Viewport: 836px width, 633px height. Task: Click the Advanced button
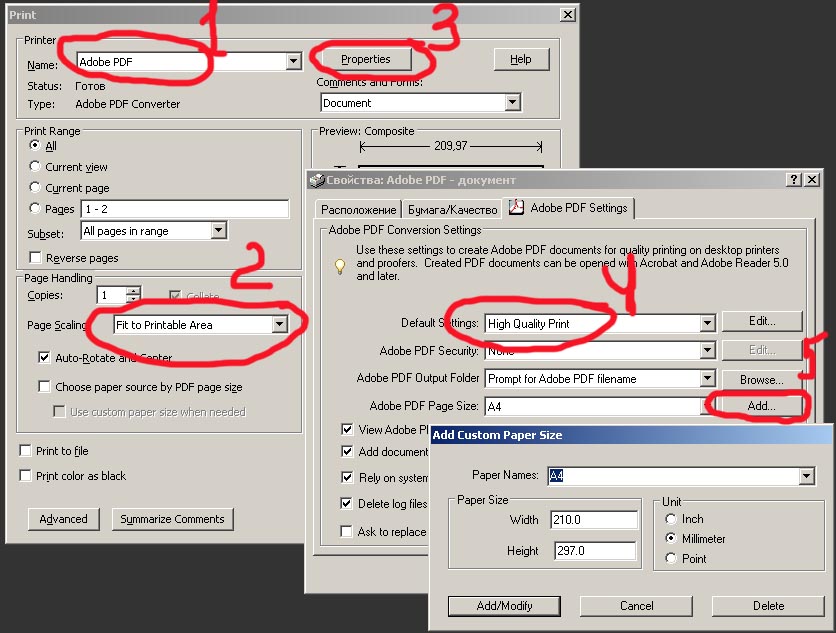(63, 519)
